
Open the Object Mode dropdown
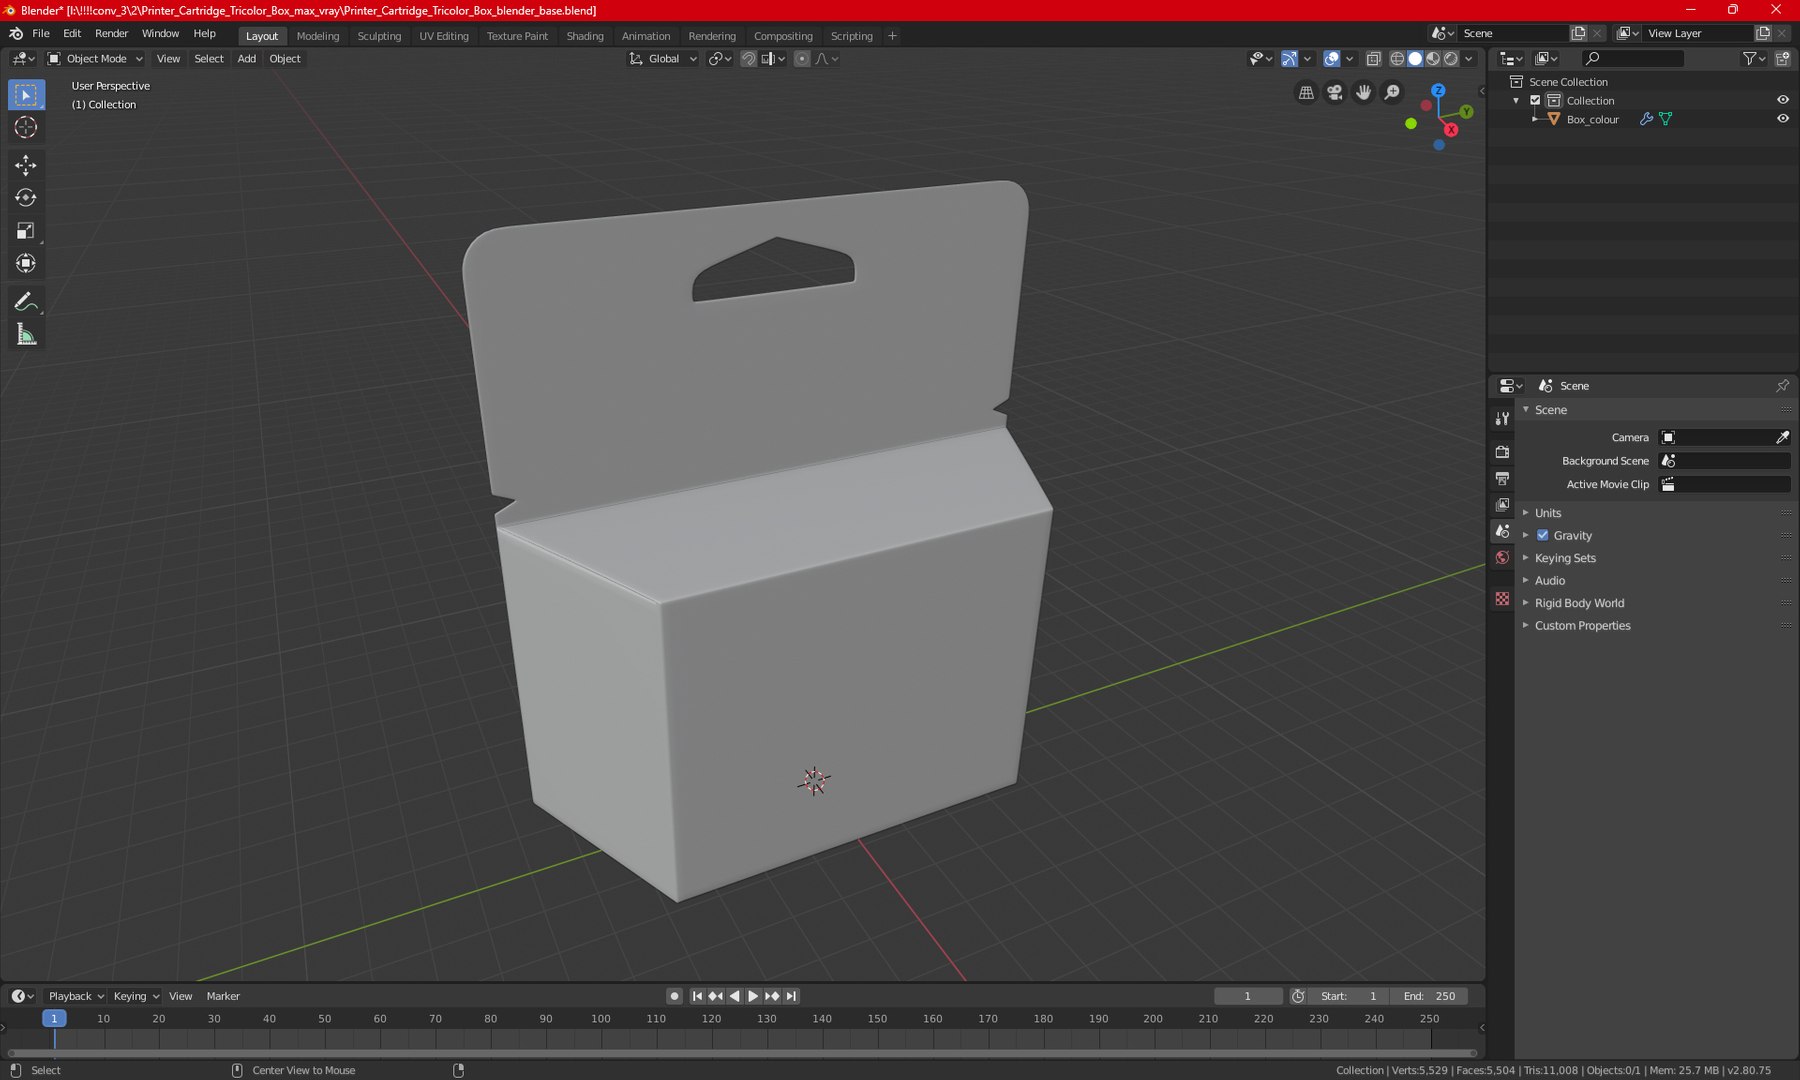(x=96, y=59)
